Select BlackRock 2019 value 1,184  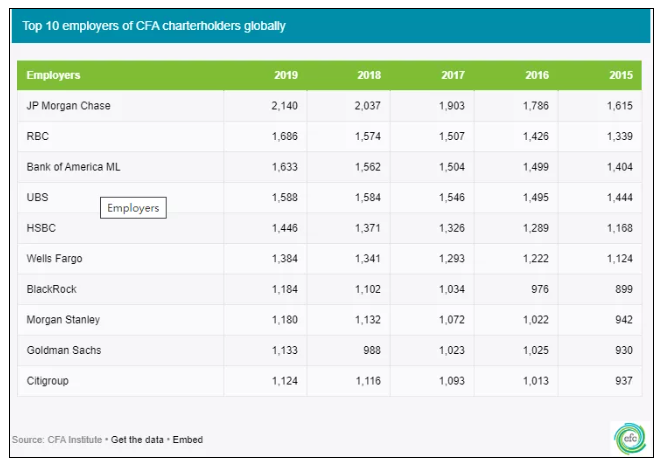(x=285, y=289)
